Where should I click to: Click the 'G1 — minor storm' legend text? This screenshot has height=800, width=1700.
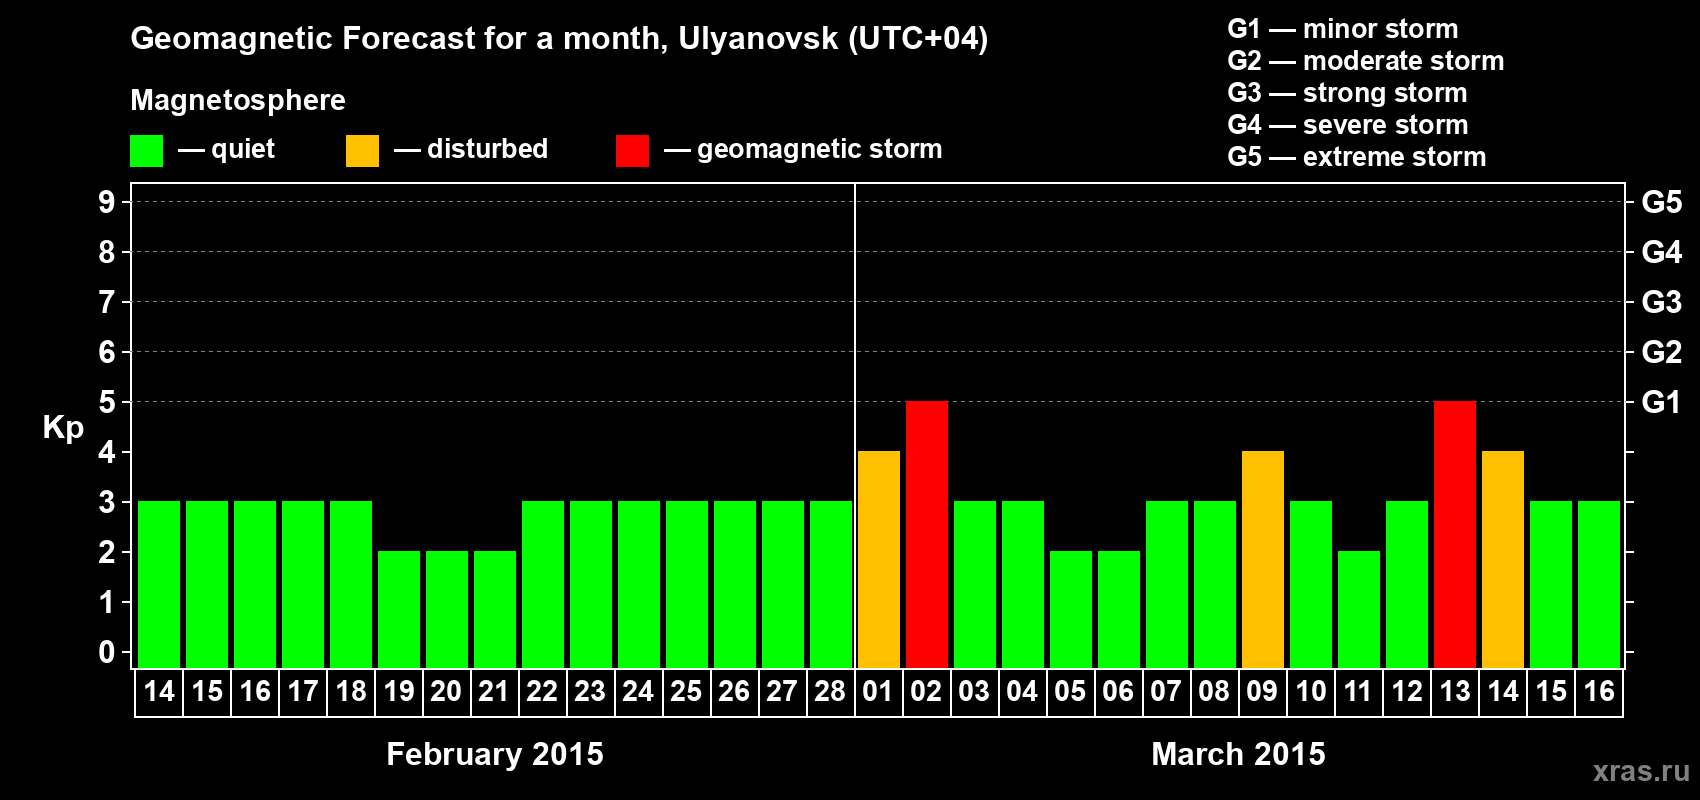[x=1342, y=29]
